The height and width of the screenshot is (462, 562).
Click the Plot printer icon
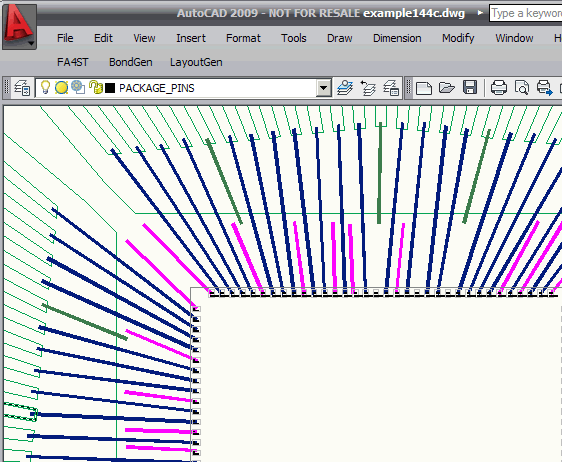click(499, 88)
